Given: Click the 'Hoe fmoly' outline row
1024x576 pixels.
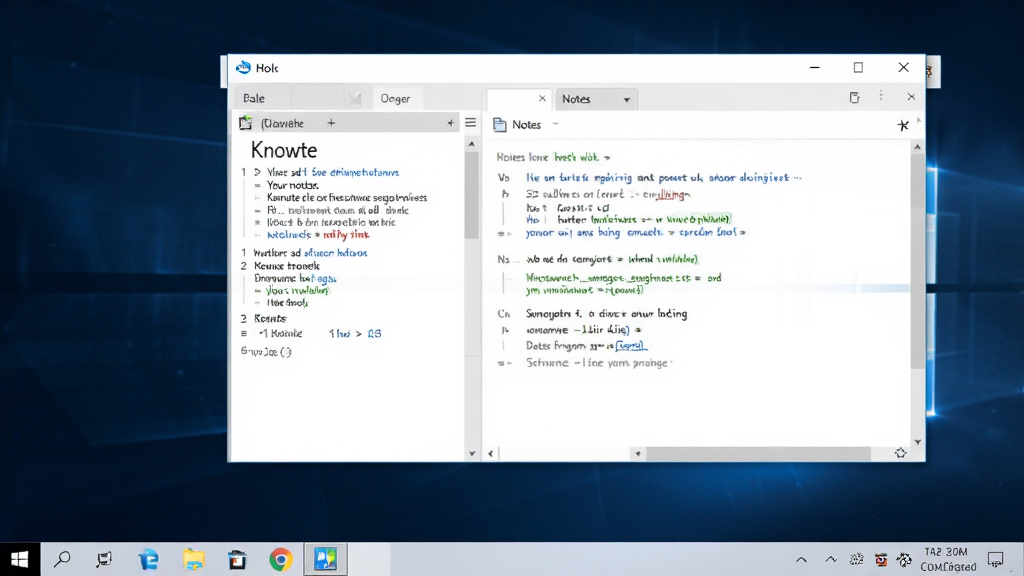Looking at the screenshot, I should pyautogui.click(x=287, y=303).
